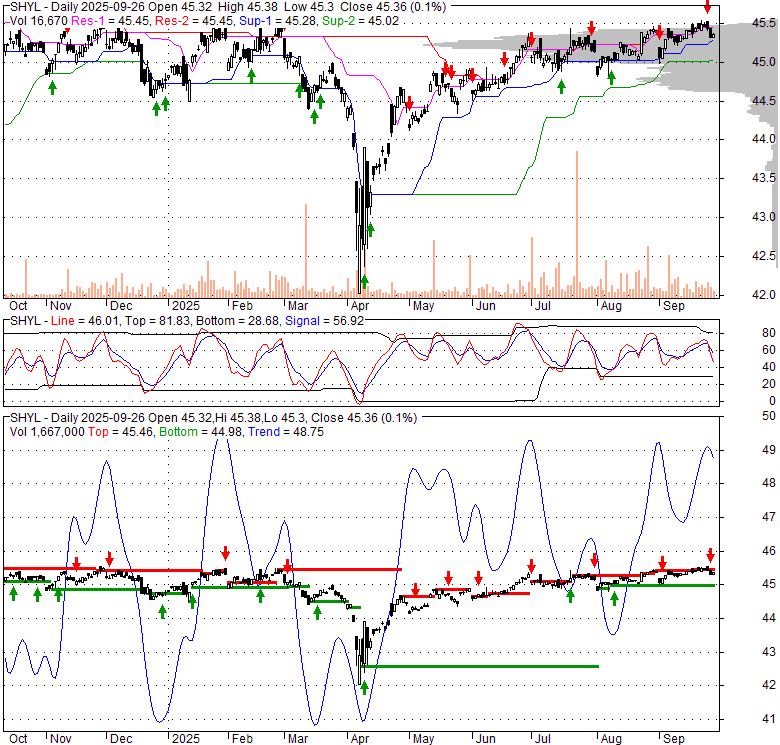Click 'Vol 1,667,000' in the bottom chart header
This screenshot has width=780, height=745.
click(47, 432)
